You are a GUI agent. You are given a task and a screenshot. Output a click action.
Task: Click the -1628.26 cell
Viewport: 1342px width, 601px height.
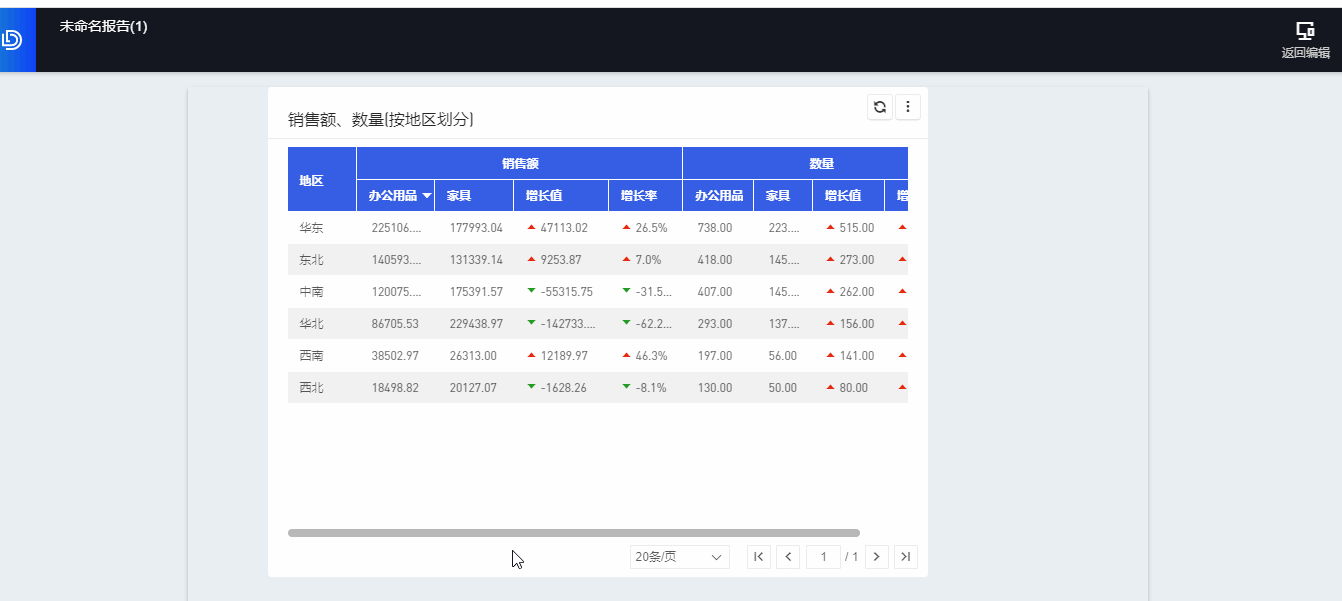(561, 388)
